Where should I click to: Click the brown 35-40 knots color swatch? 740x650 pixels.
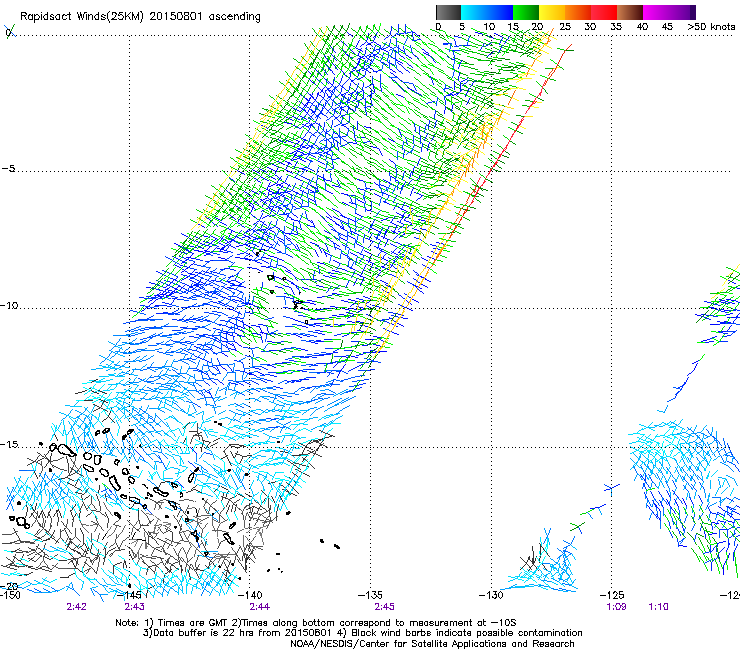[x=630, y=12]
